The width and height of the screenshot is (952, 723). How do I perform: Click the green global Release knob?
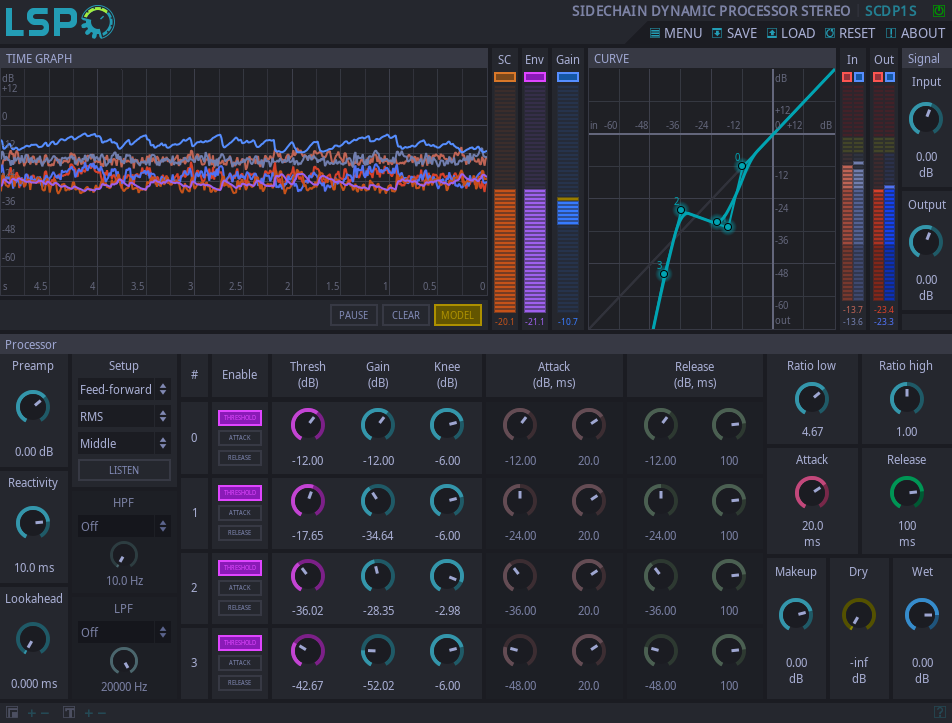(x=906, y=493)
